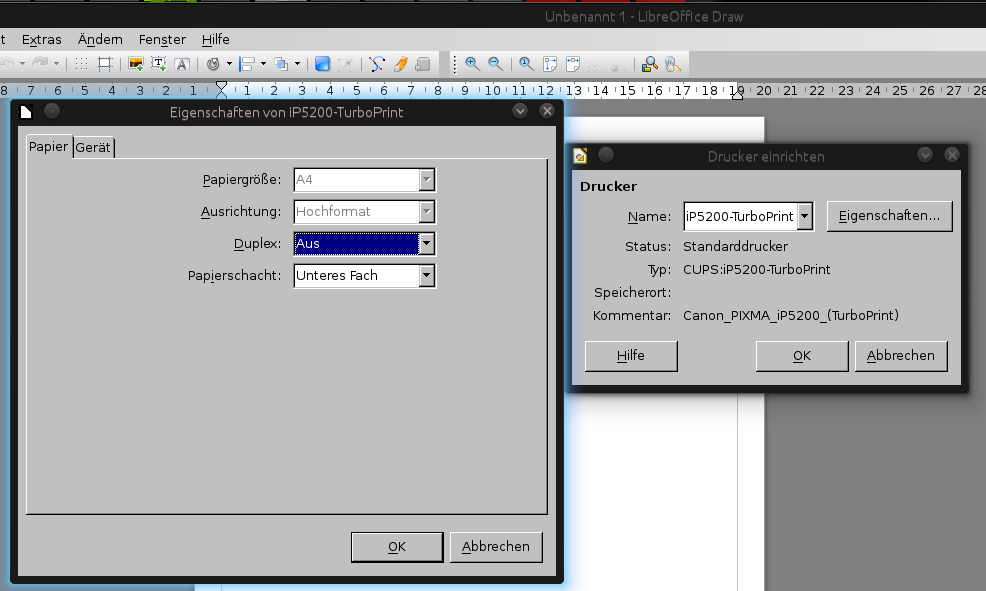
Task: Open the Duplex dropdown set to Aus
Action: tap(428, 243)
